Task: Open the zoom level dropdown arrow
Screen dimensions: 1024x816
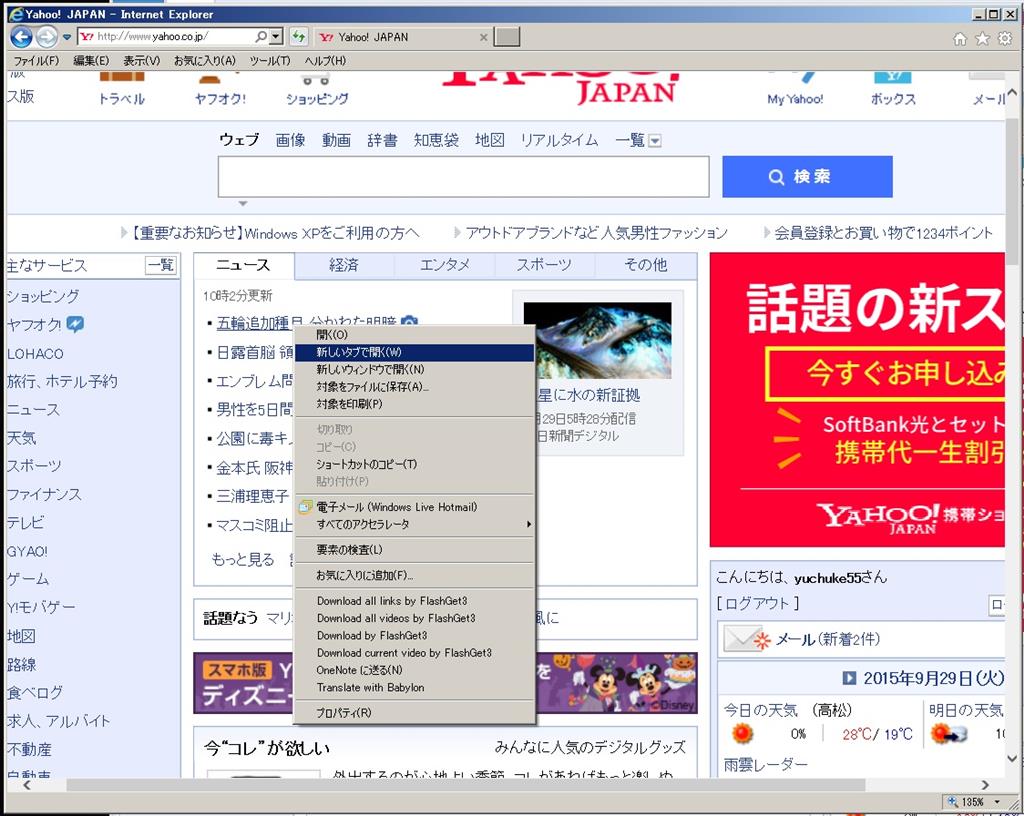Action: click(997, 802)
